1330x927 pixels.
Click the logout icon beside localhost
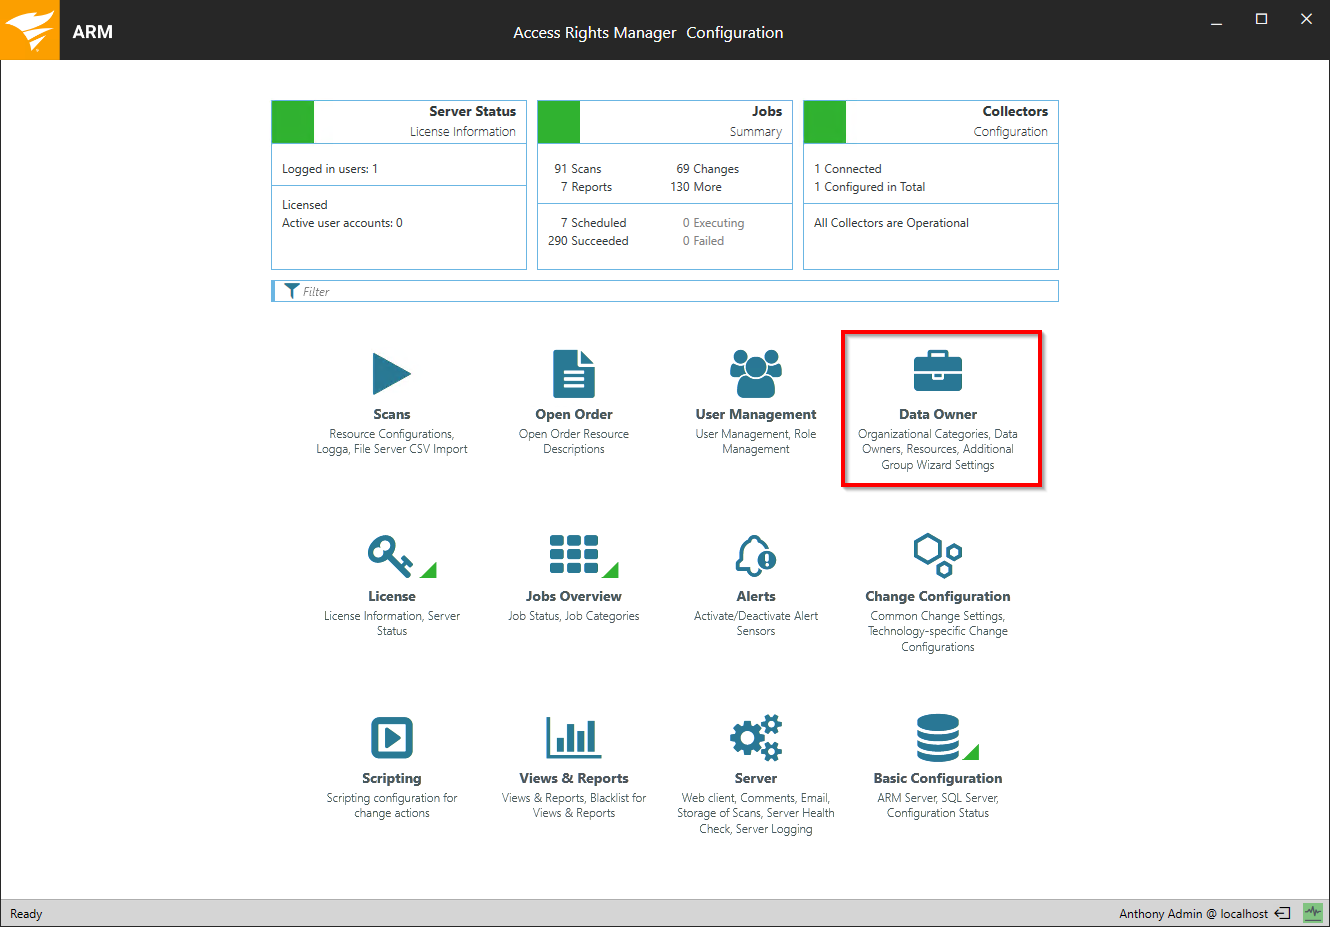tap(1282, 913)
